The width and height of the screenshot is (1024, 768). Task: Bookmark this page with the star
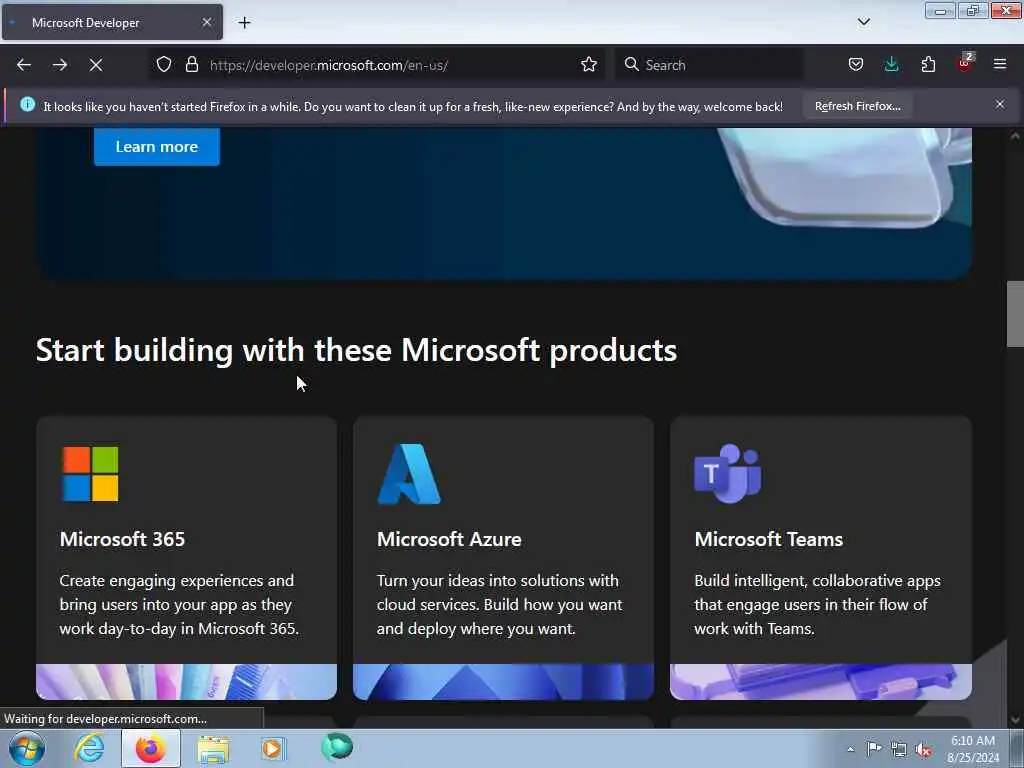pos(589,65)
